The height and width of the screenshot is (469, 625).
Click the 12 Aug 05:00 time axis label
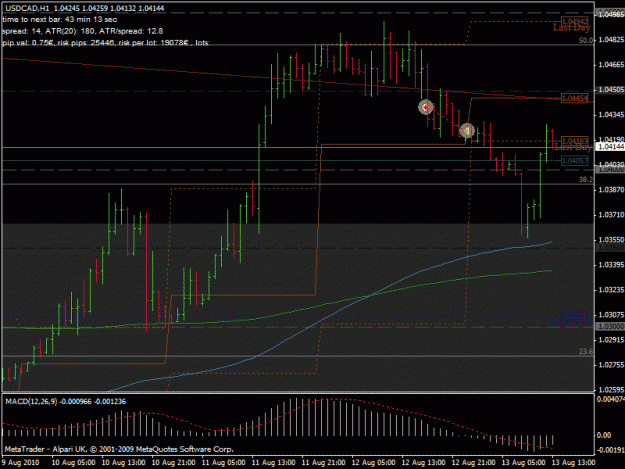tap(373, 463)
